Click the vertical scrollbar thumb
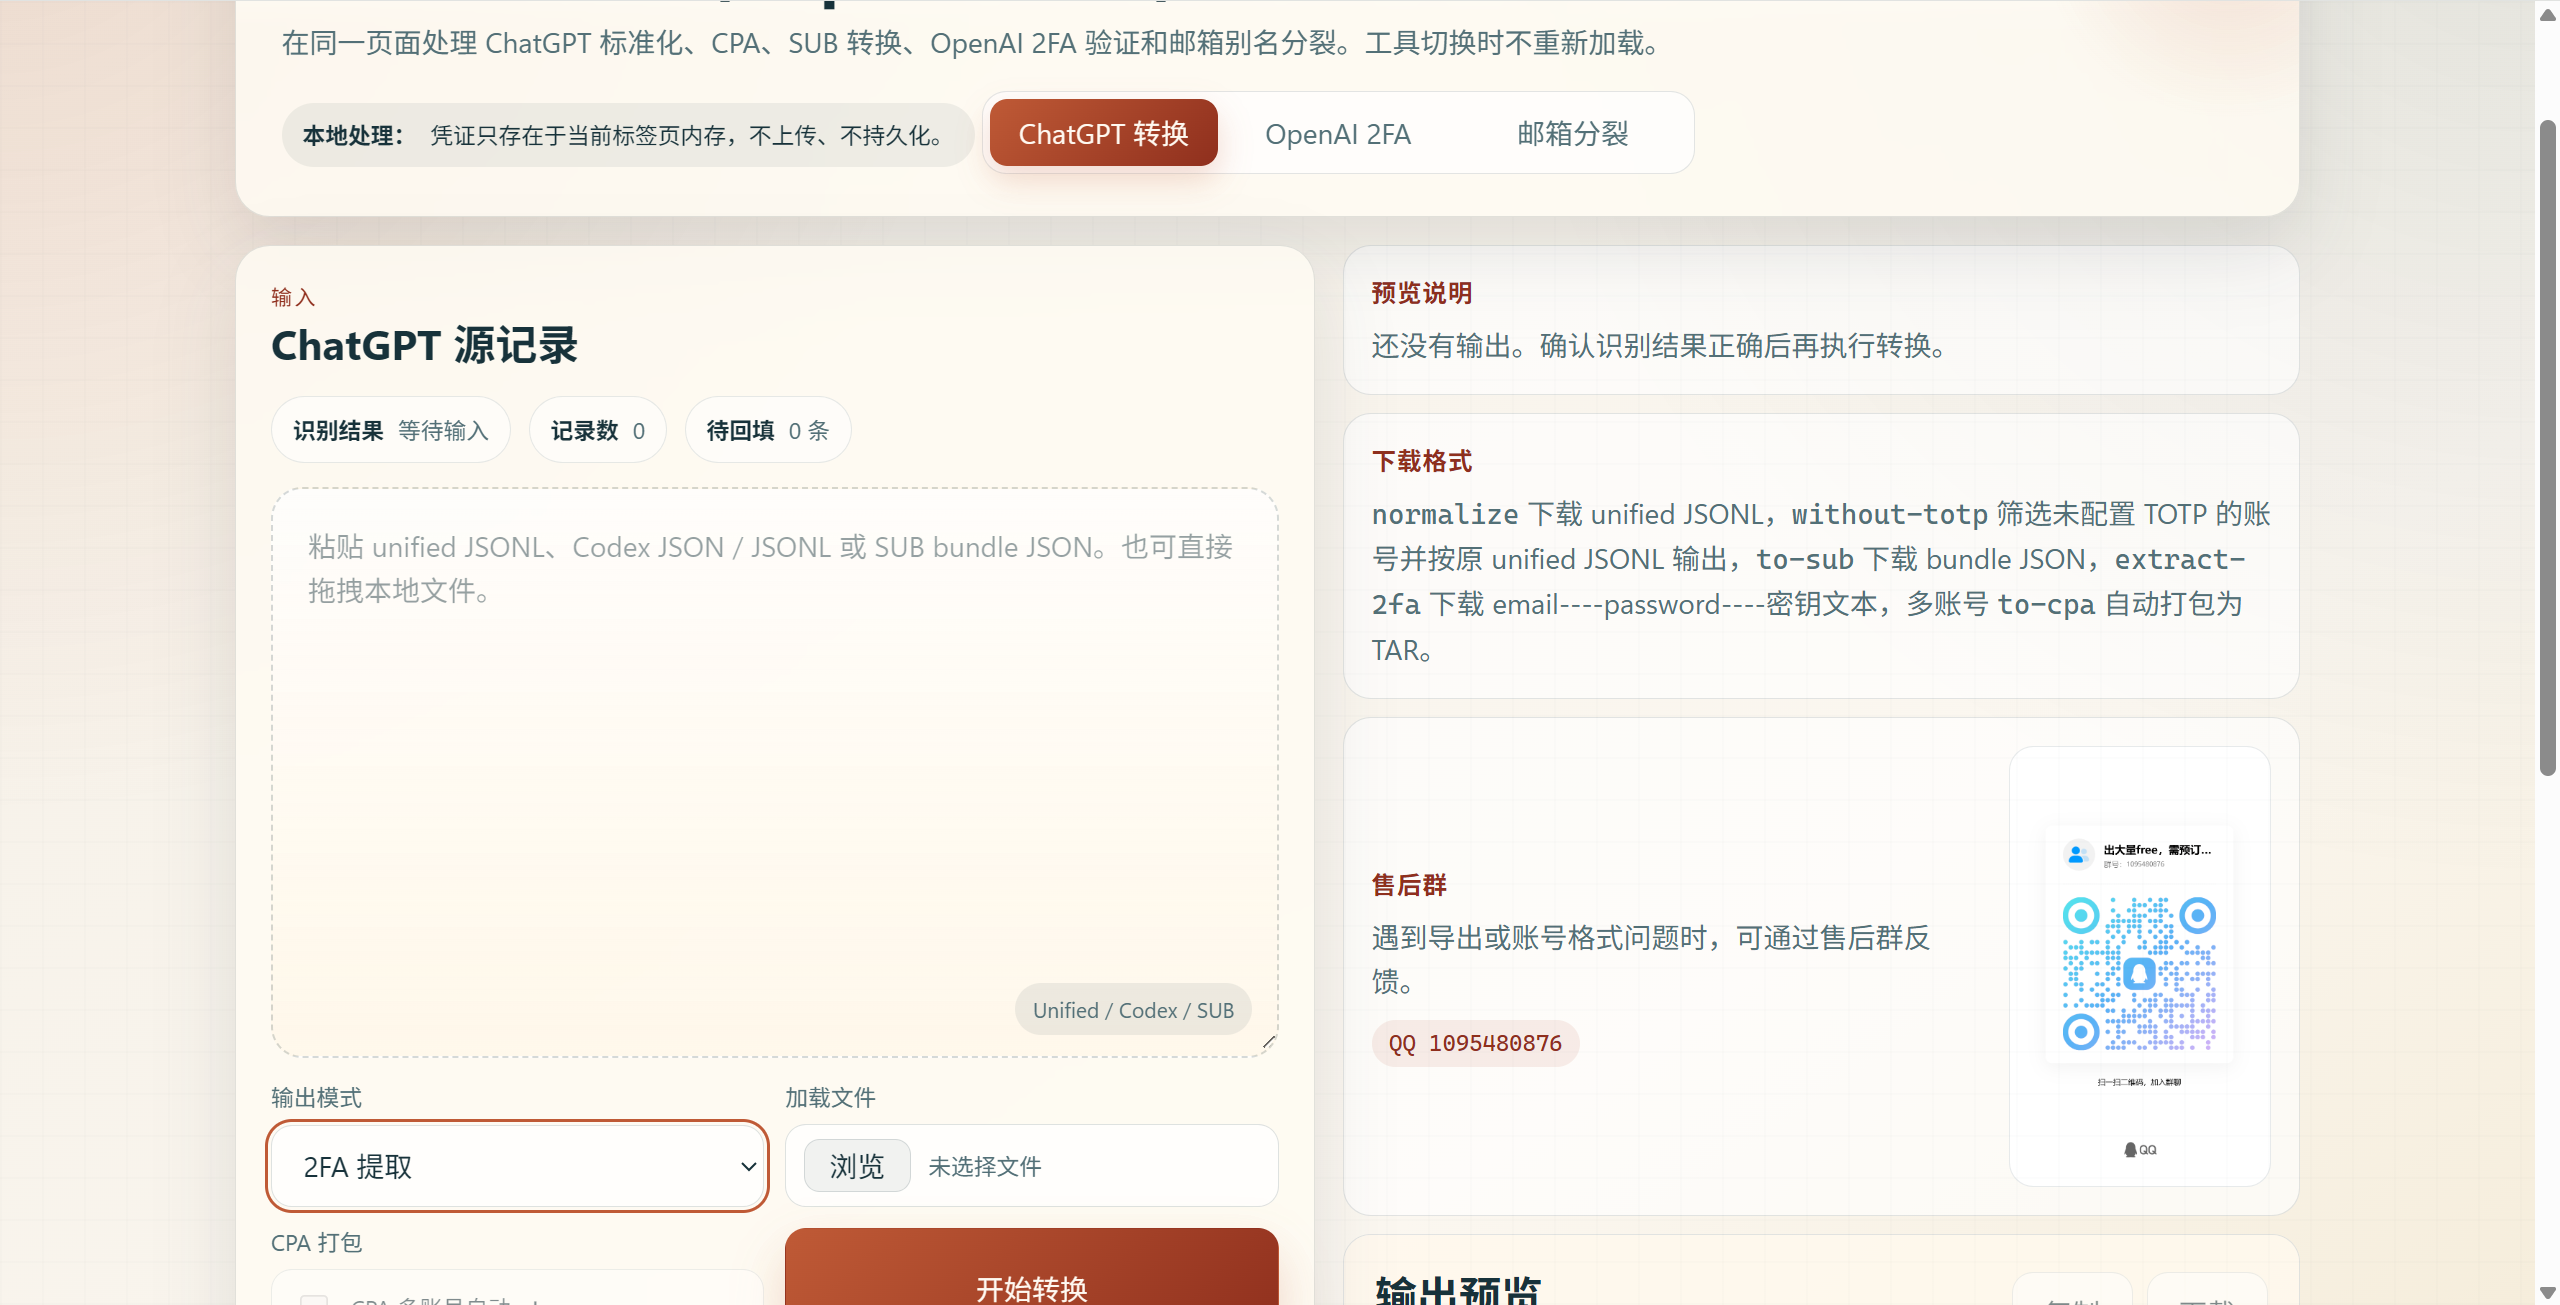The width and height of the screenshot is (2560, 1305). pos(2548,448)
